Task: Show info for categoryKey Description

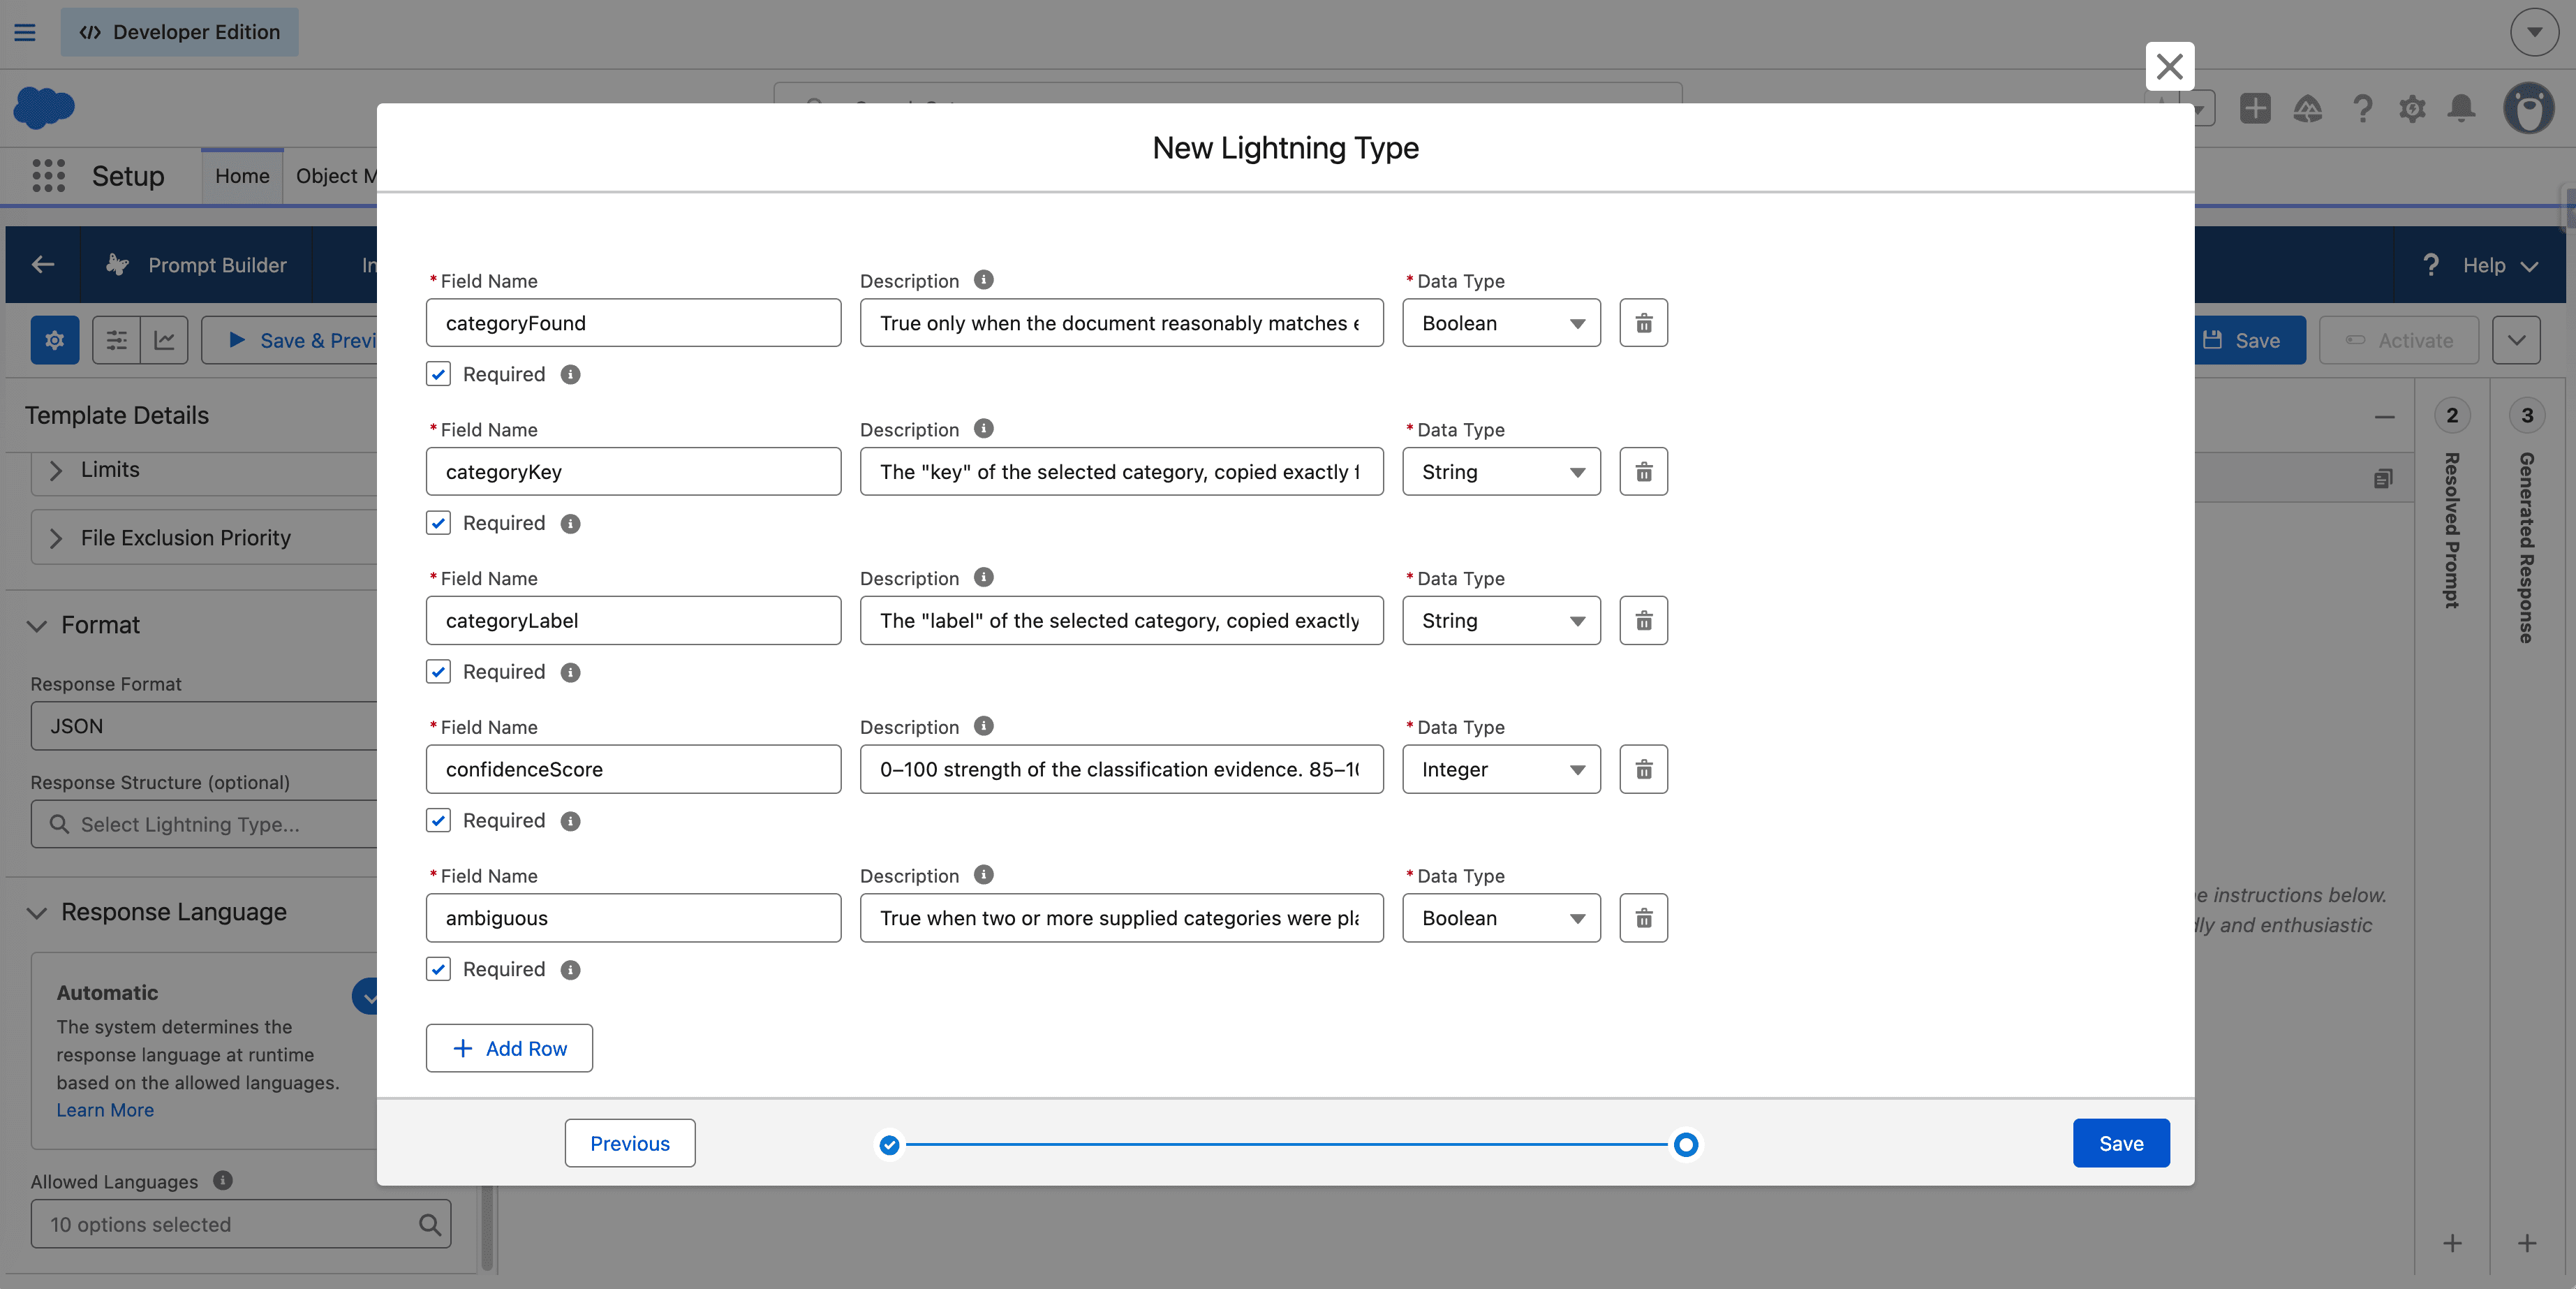Action: 984,429
